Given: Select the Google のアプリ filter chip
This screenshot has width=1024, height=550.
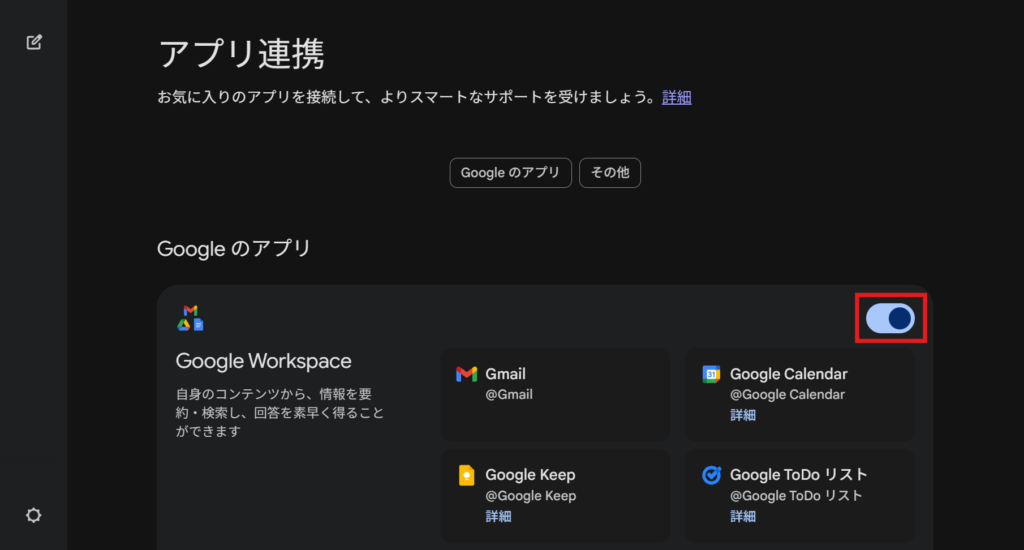Looking at the screenshot, I should click(510, 172).
